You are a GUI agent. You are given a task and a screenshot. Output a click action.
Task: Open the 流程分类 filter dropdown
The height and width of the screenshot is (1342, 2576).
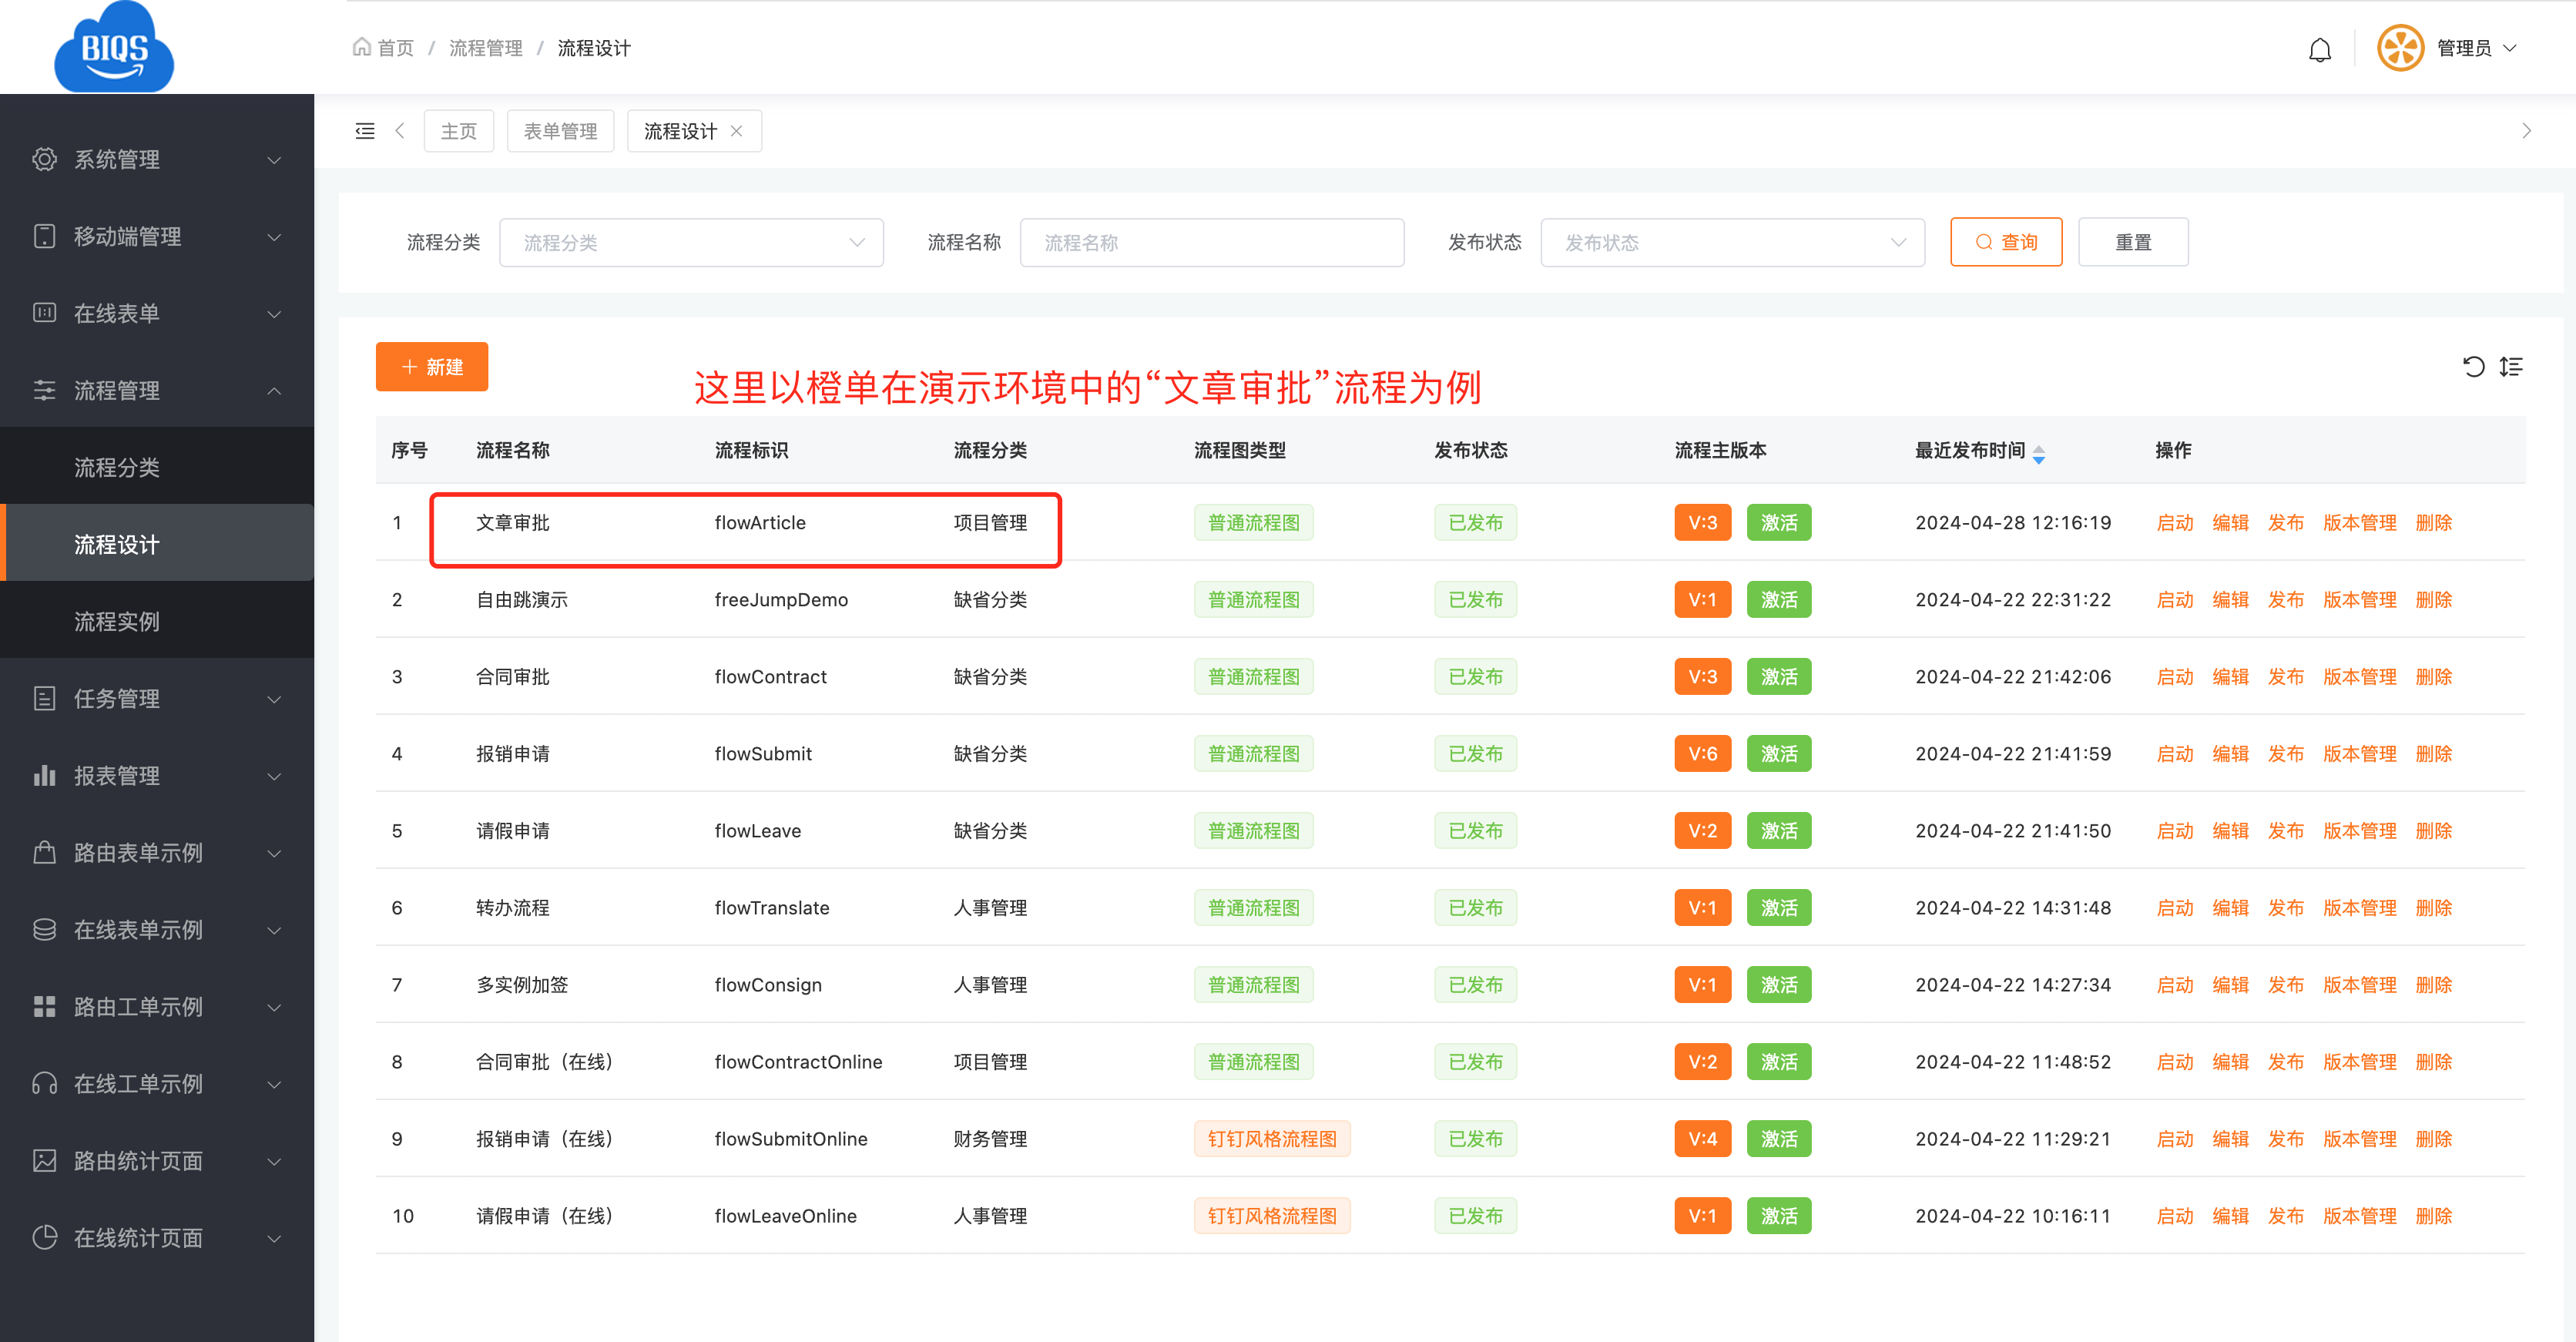tap(691, 243)
